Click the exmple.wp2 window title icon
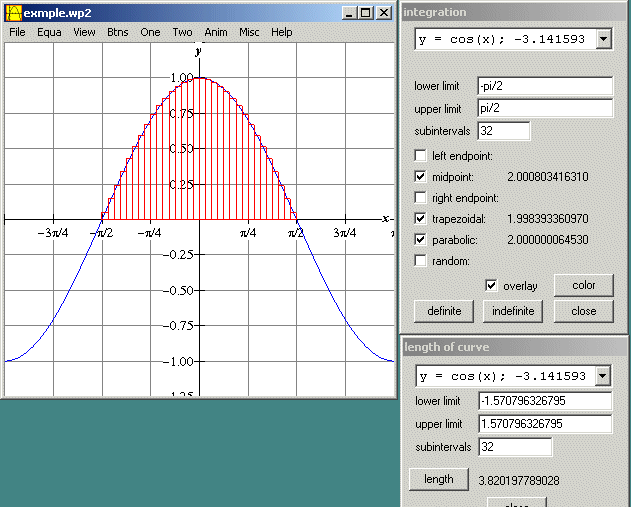The image size is (631, 507). click(14, 13)
